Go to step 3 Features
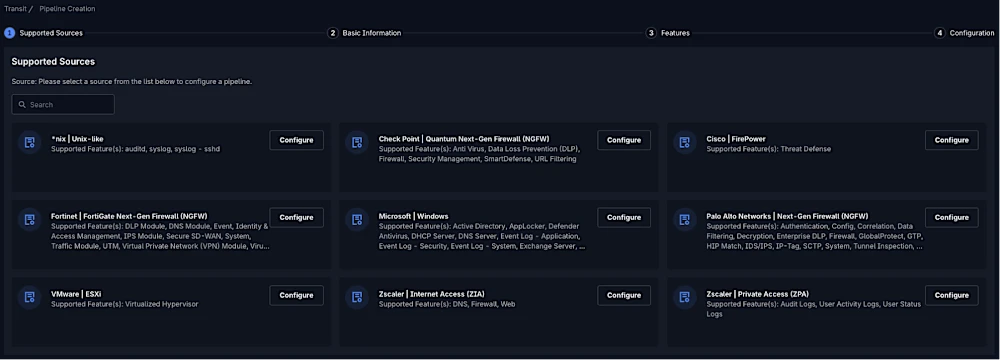1000x360 pixels. point(668,33)
